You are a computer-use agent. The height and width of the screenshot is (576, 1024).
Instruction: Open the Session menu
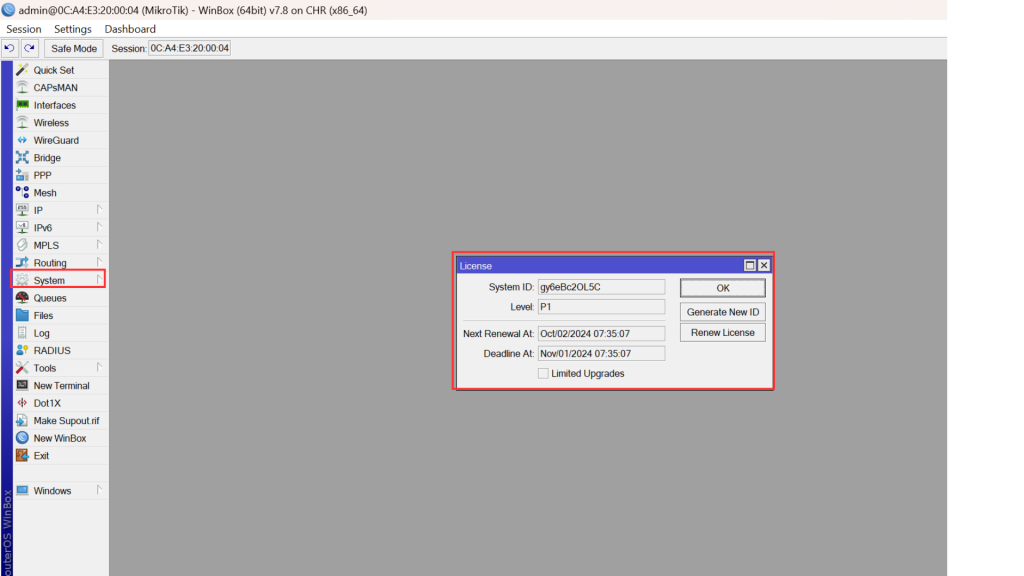tap(24, 29)
